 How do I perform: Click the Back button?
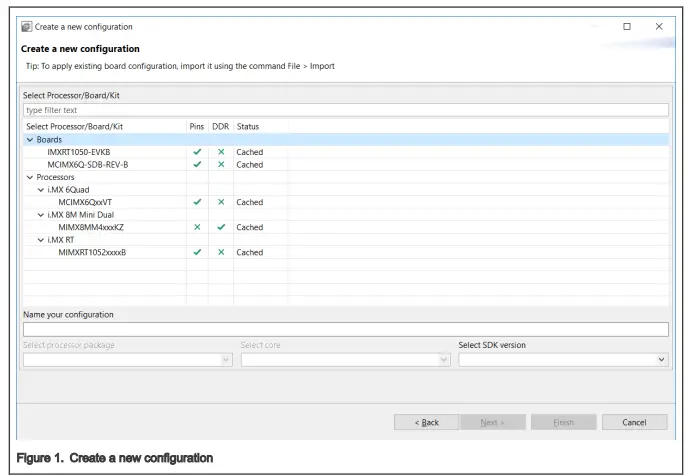(x=426, y=423)
